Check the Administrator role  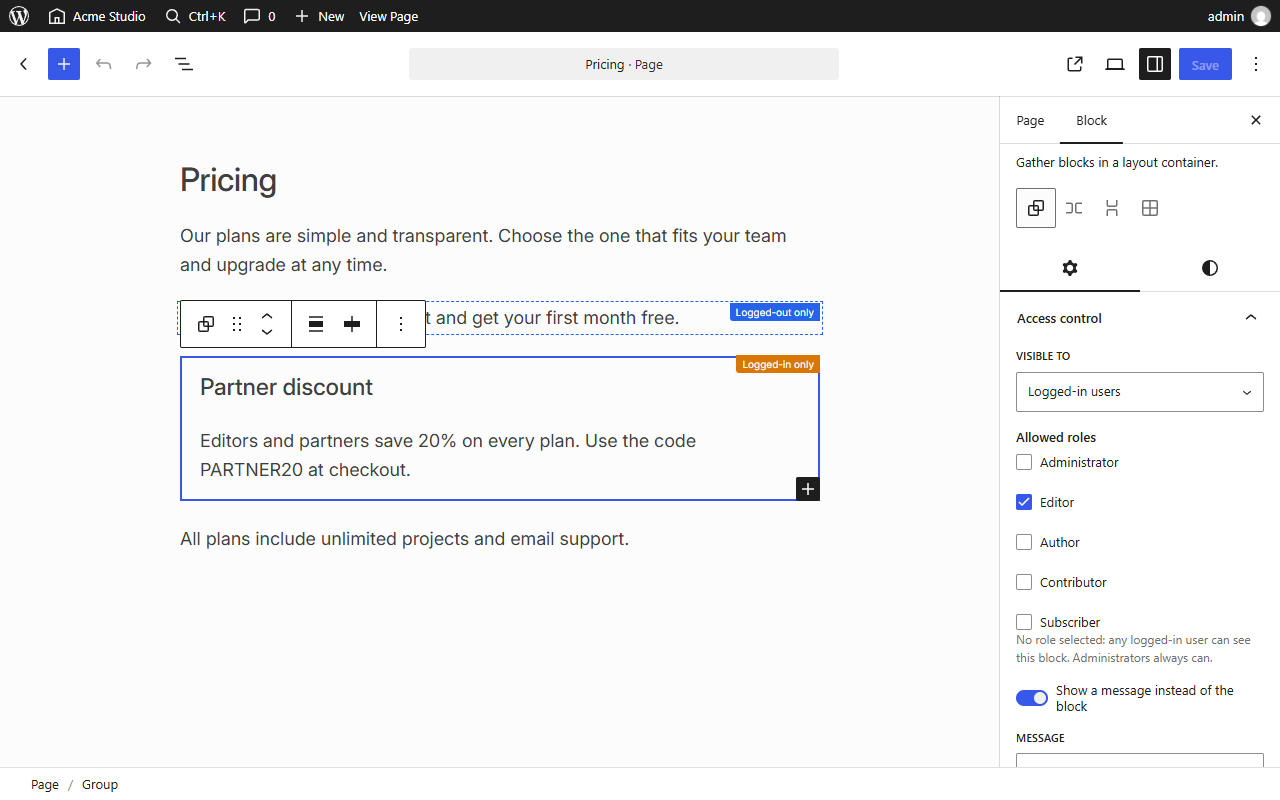[x=1024, y=462]
